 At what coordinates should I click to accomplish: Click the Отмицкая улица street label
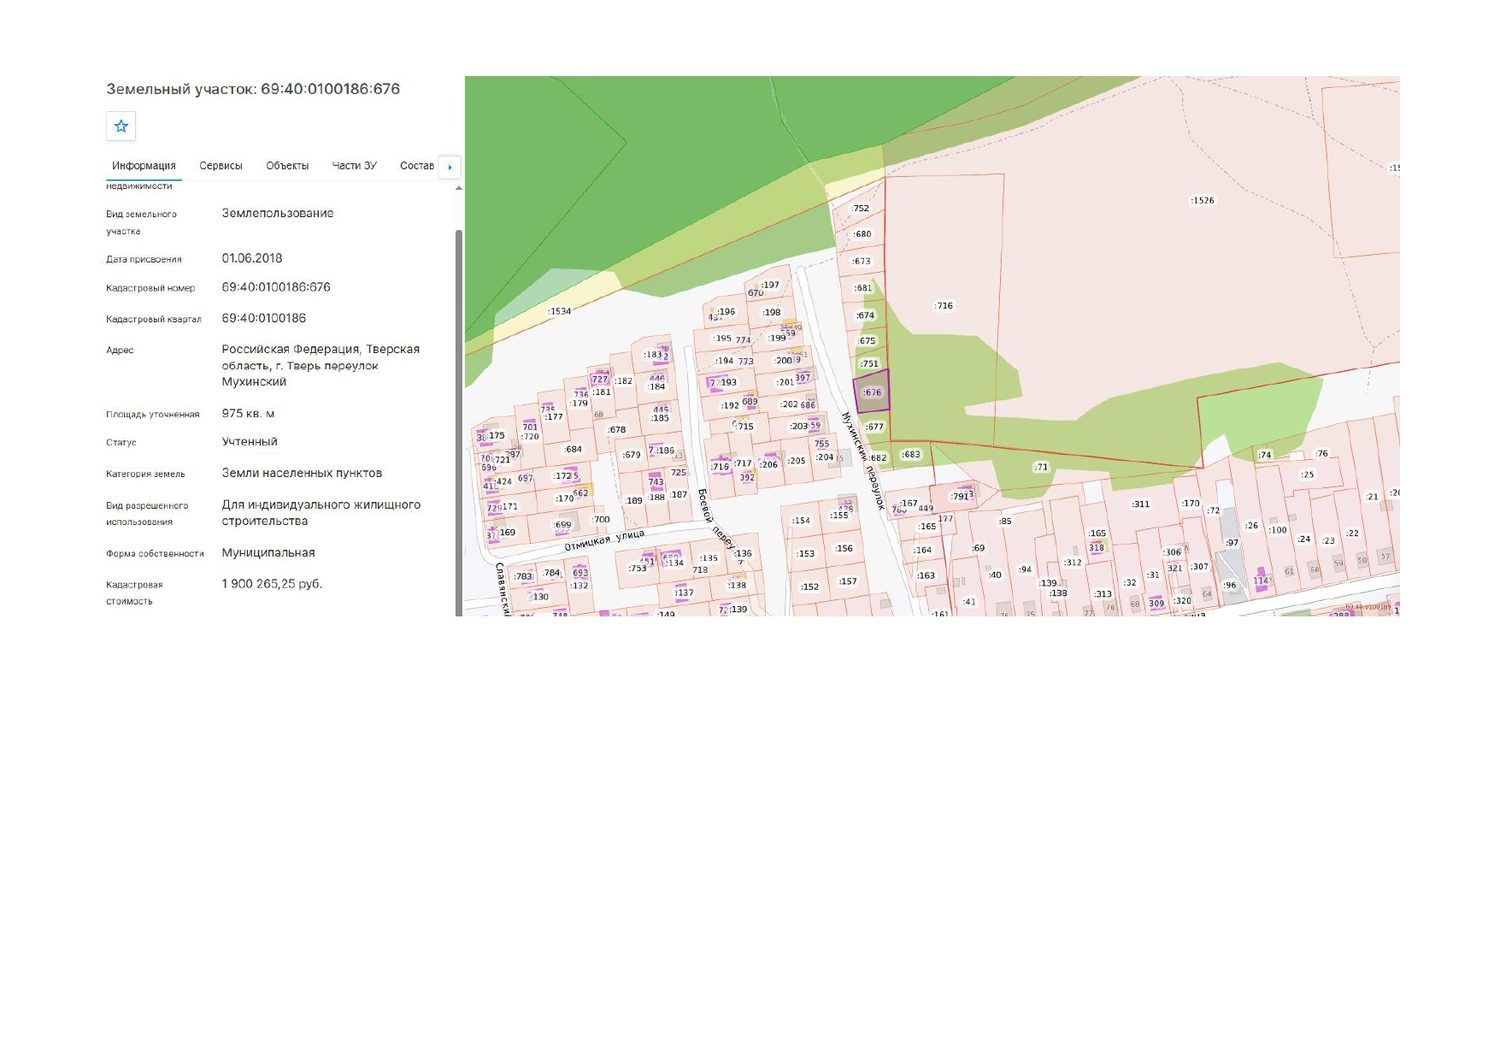click(x=604, y=541)
